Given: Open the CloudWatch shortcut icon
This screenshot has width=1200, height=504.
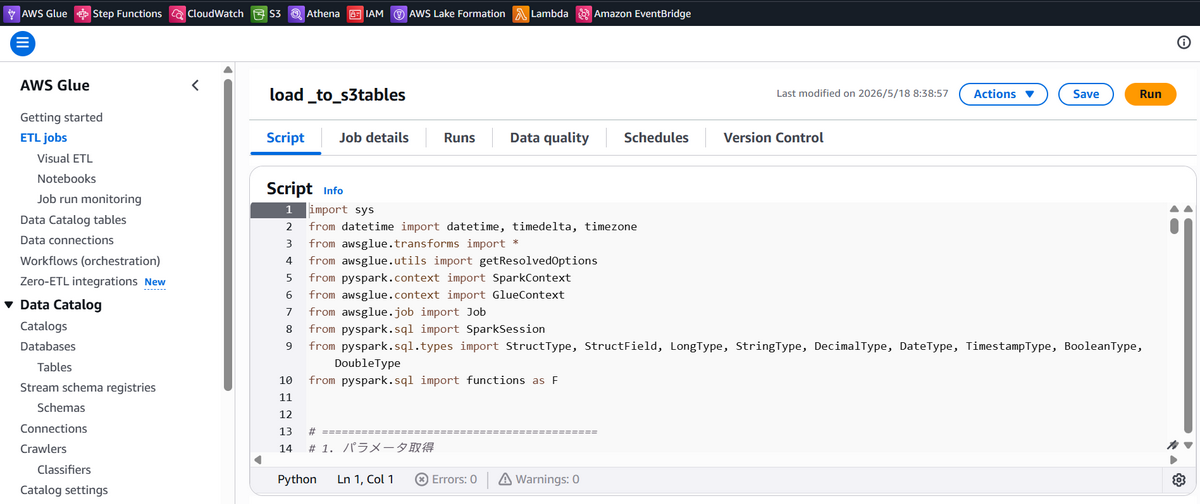Looking at the screenshot, I should click(177, 14).
